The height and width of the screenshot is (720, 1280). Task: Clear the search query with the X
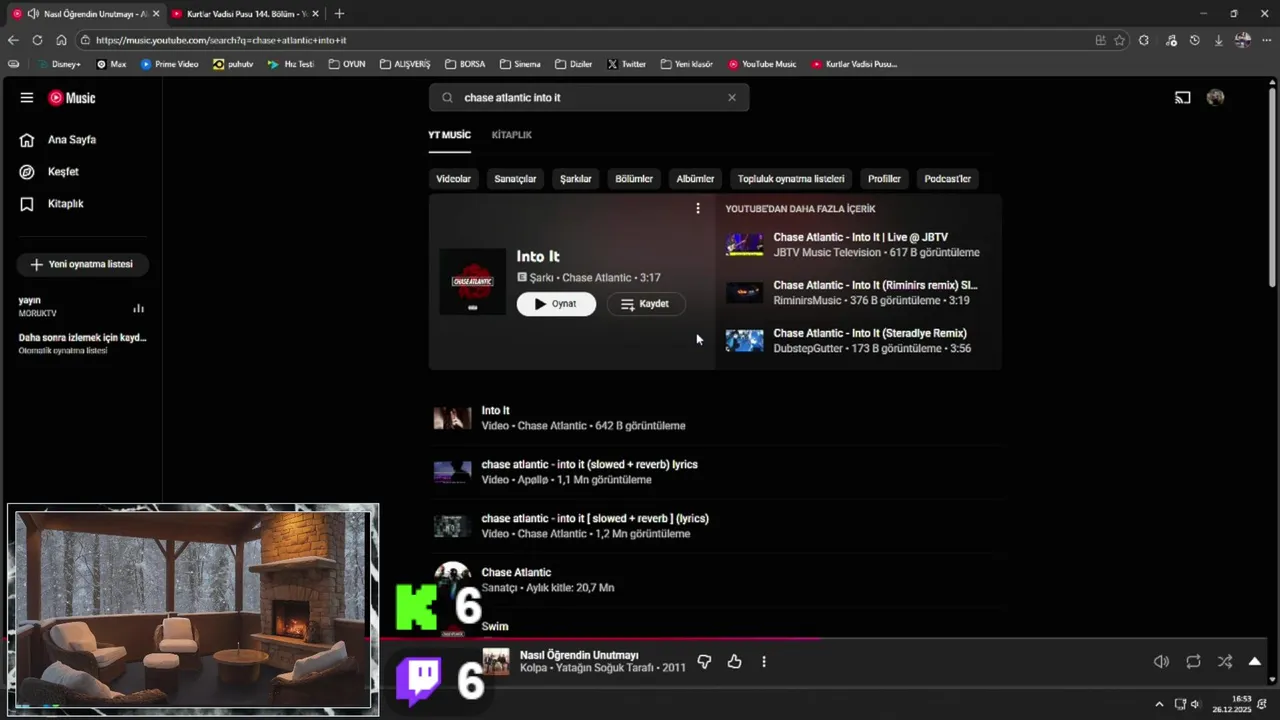[732, 98]
